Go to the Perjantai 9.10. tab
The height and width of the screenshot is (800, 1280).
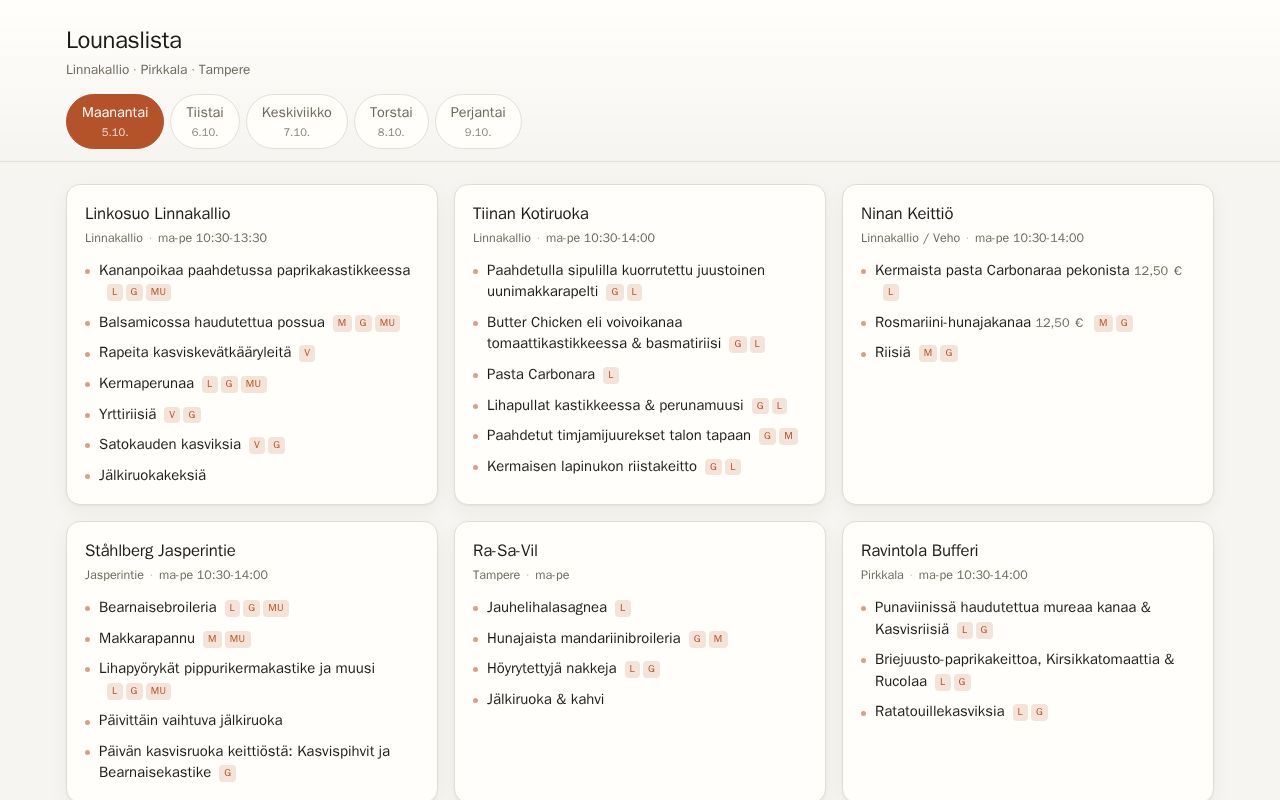click(x=478, y=121)
